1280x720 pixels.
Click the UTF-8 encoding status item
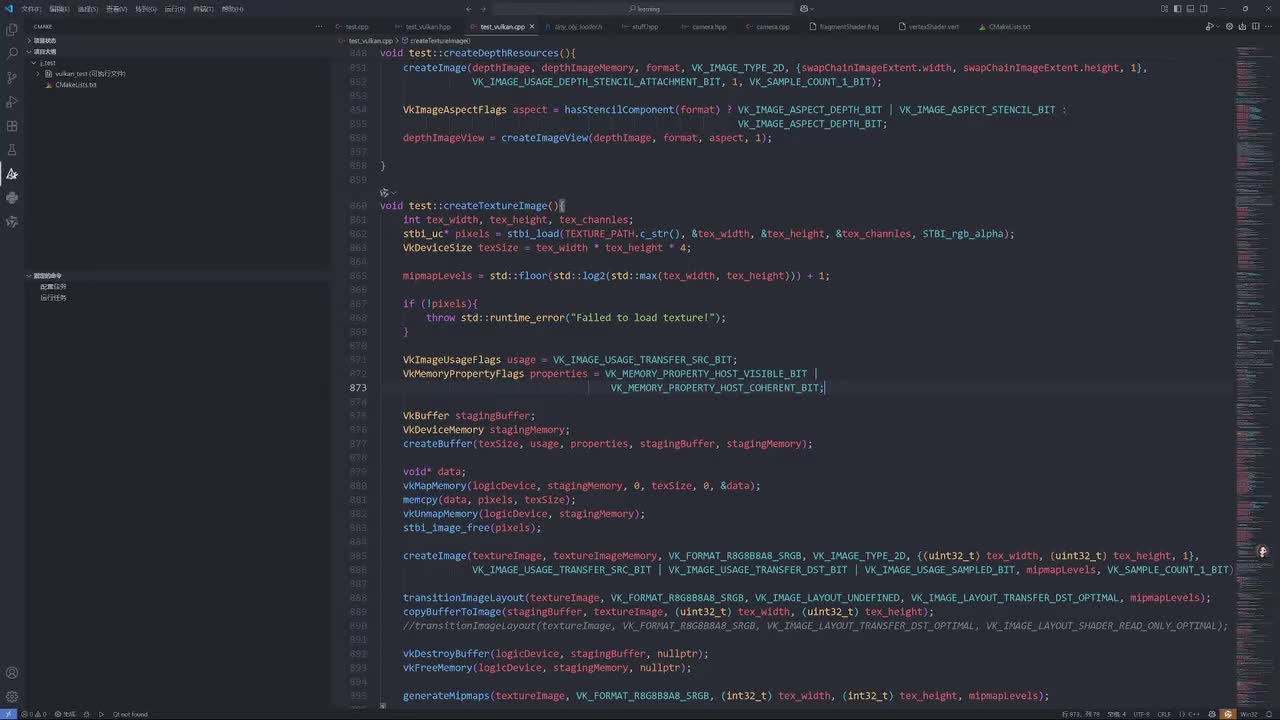pos(1141,714)
